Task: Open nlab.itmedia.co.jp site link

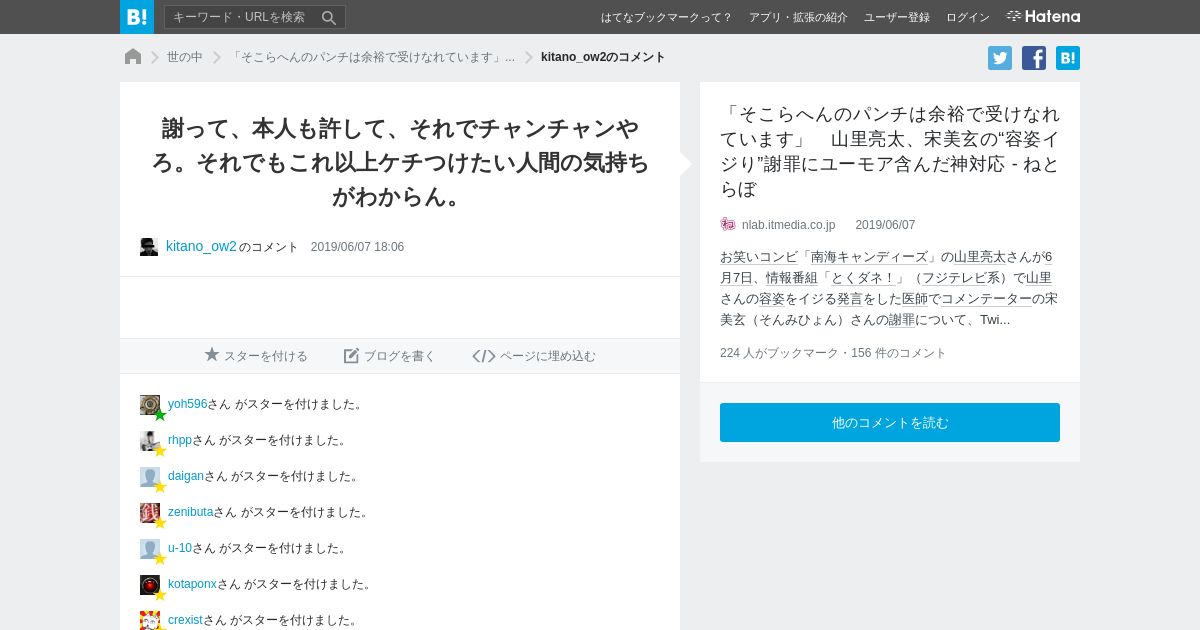Action: [788, 225]
